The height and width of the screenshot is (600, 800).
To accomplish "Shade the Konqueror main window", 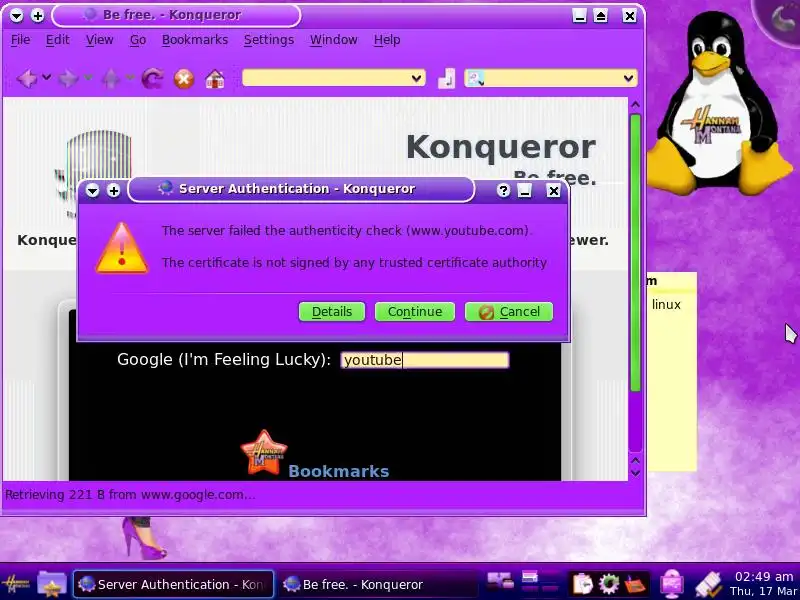I will pyautogui.click(x=601, y=16).
